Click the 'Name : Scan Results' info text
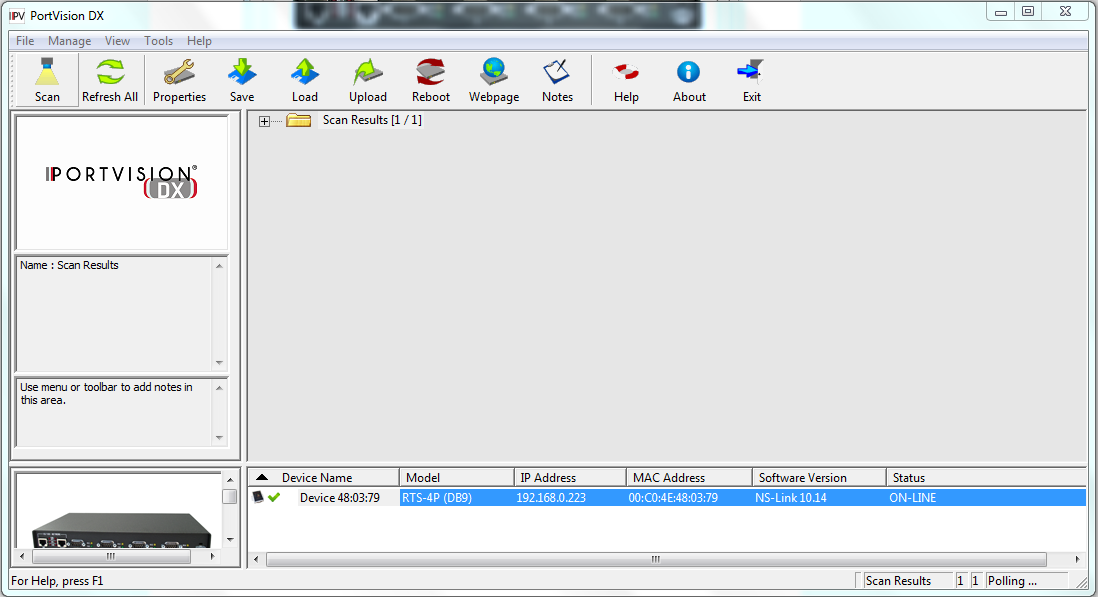Screen dimensions: 1098x597 (69, 265)
